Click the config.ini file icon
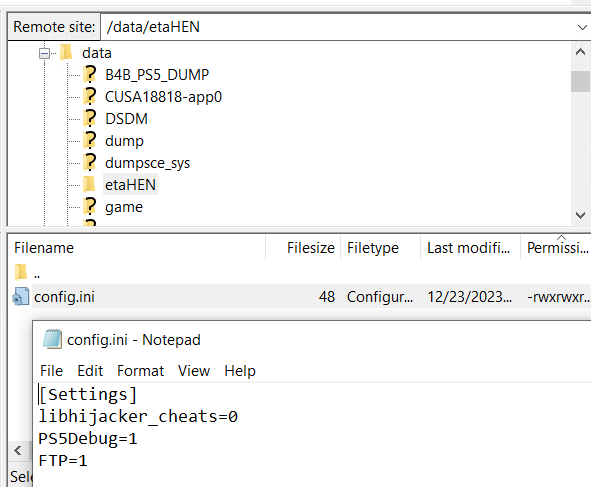The width and height of the screenshot is (591, 487). 21,297
